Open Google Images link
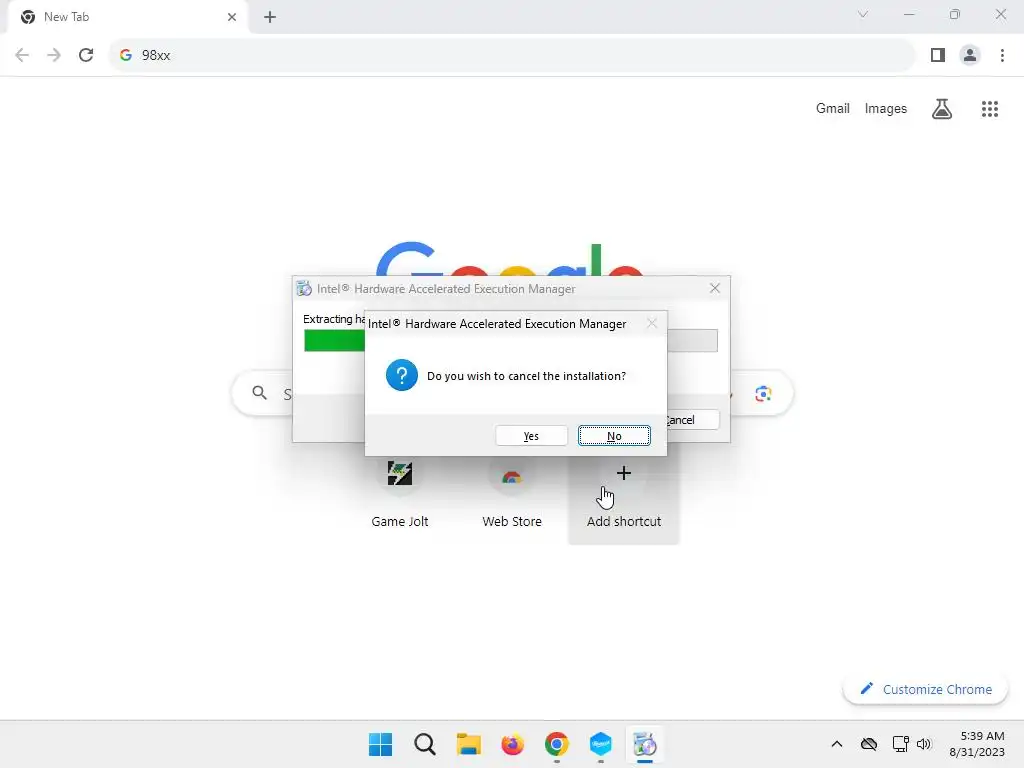Screen dimensions: 1024x768 886,108
